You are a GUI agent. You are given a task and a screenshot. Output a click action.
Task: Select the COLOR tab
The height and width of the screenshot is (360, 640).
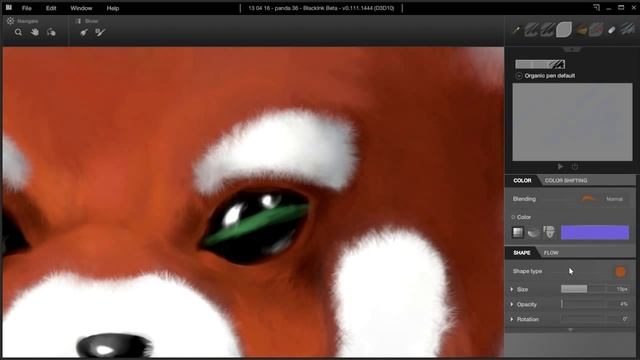(x=522, y=180)
